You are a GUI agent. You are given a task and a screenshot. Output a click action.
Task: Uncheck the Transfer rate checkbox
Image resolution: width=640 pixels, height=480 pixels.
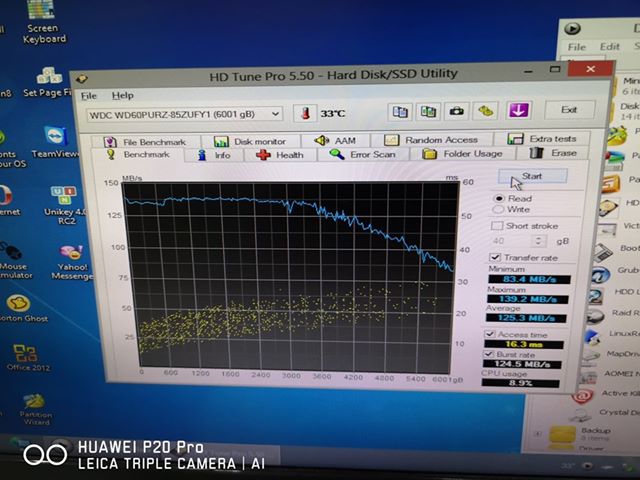pos(494,257)
